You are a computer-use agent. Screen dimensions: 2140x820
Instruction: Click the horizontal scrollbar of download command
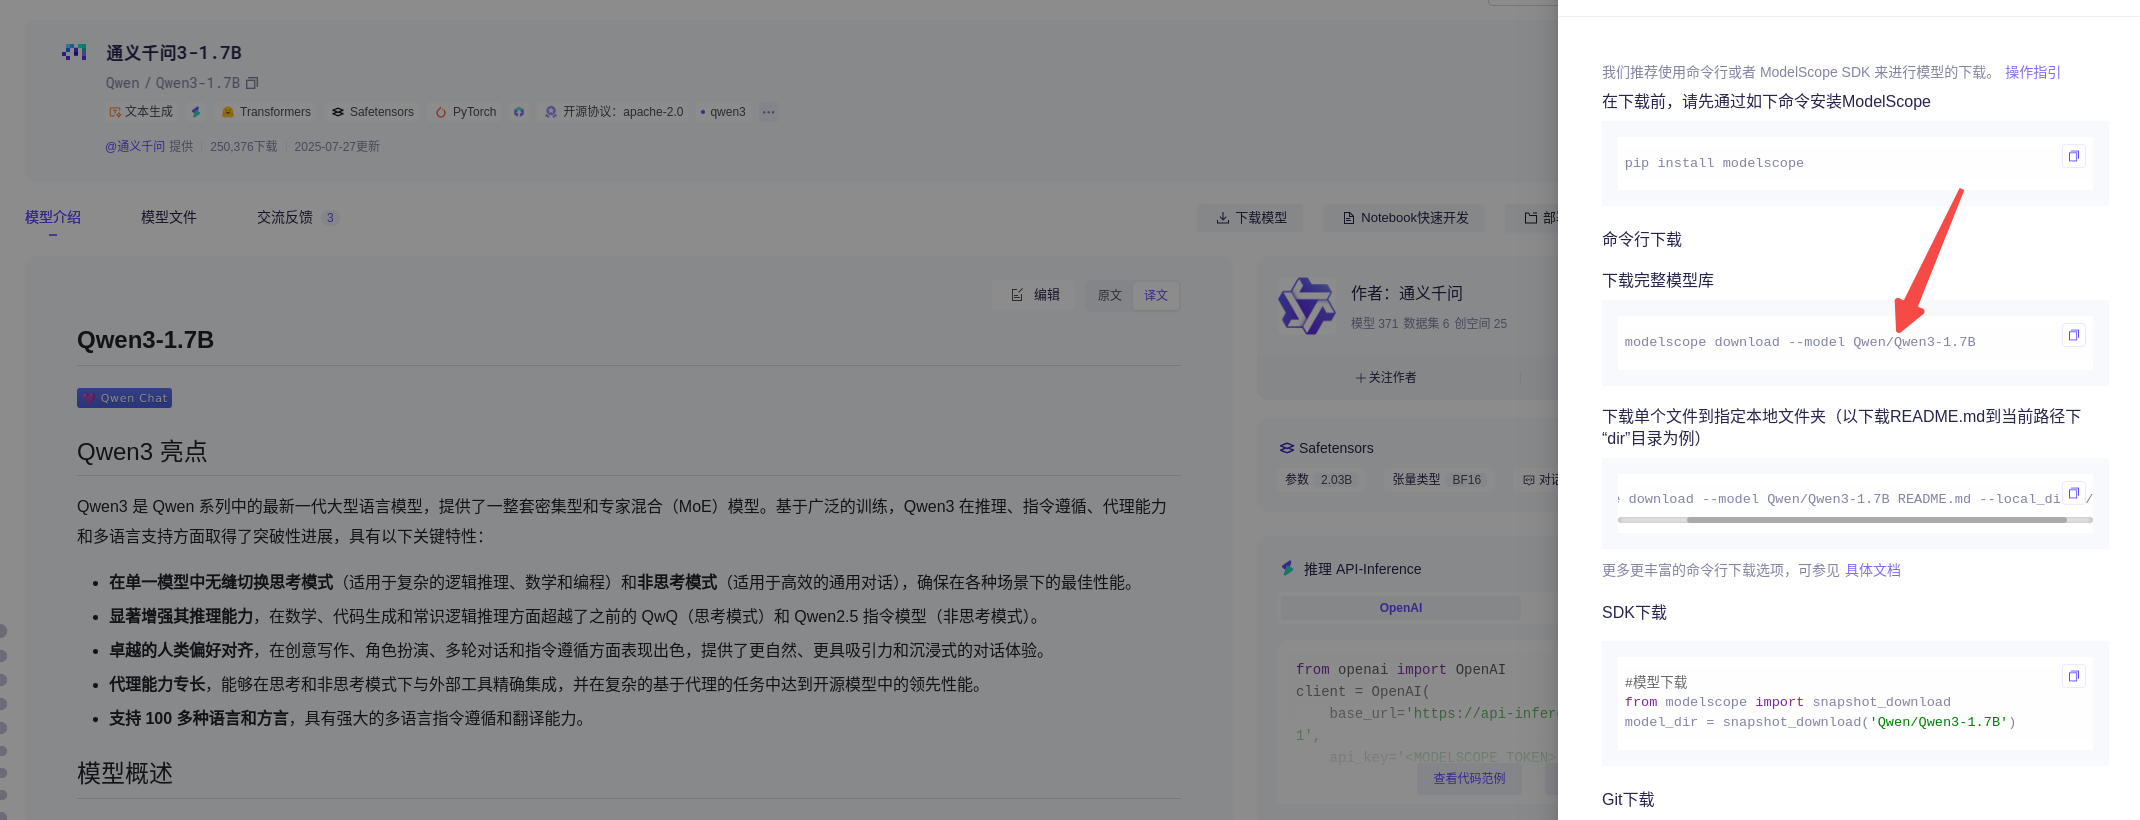1876,520
